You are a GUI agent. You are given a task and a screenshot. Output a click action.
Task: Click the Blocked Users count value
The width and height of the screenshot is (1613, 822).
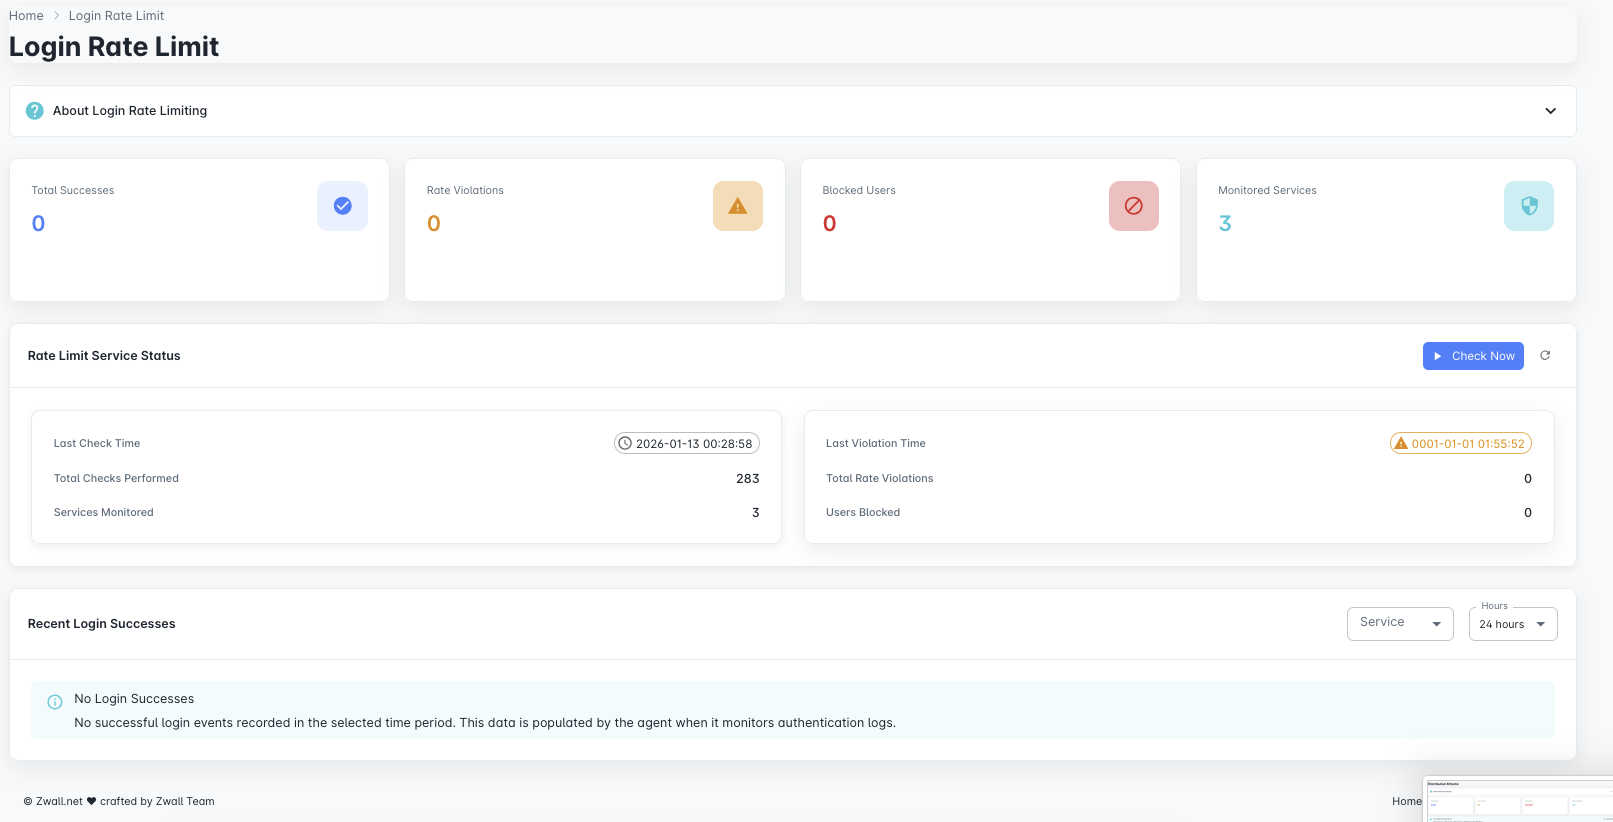[829, 224]
